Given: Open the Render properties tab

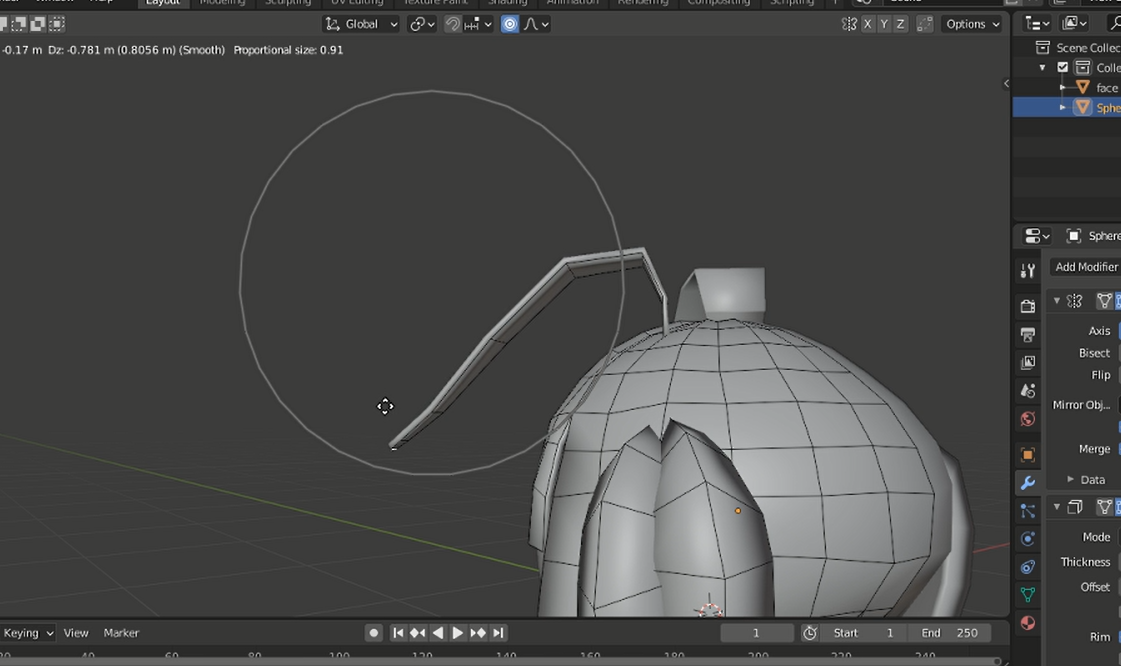Looking at the screenshot, I should [1028, 307].
